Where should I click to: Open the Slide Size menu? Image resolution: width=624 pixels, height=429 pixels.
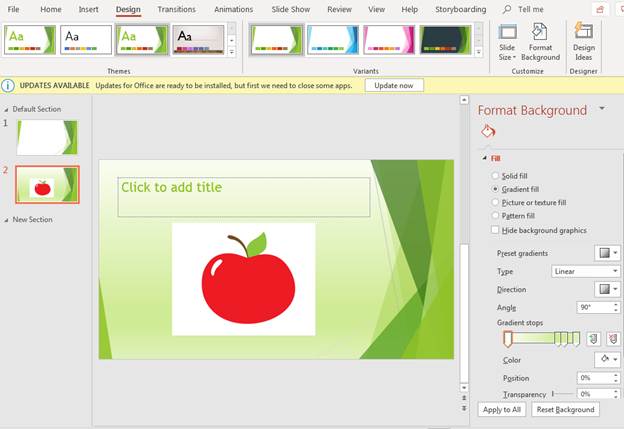point(507,42)
